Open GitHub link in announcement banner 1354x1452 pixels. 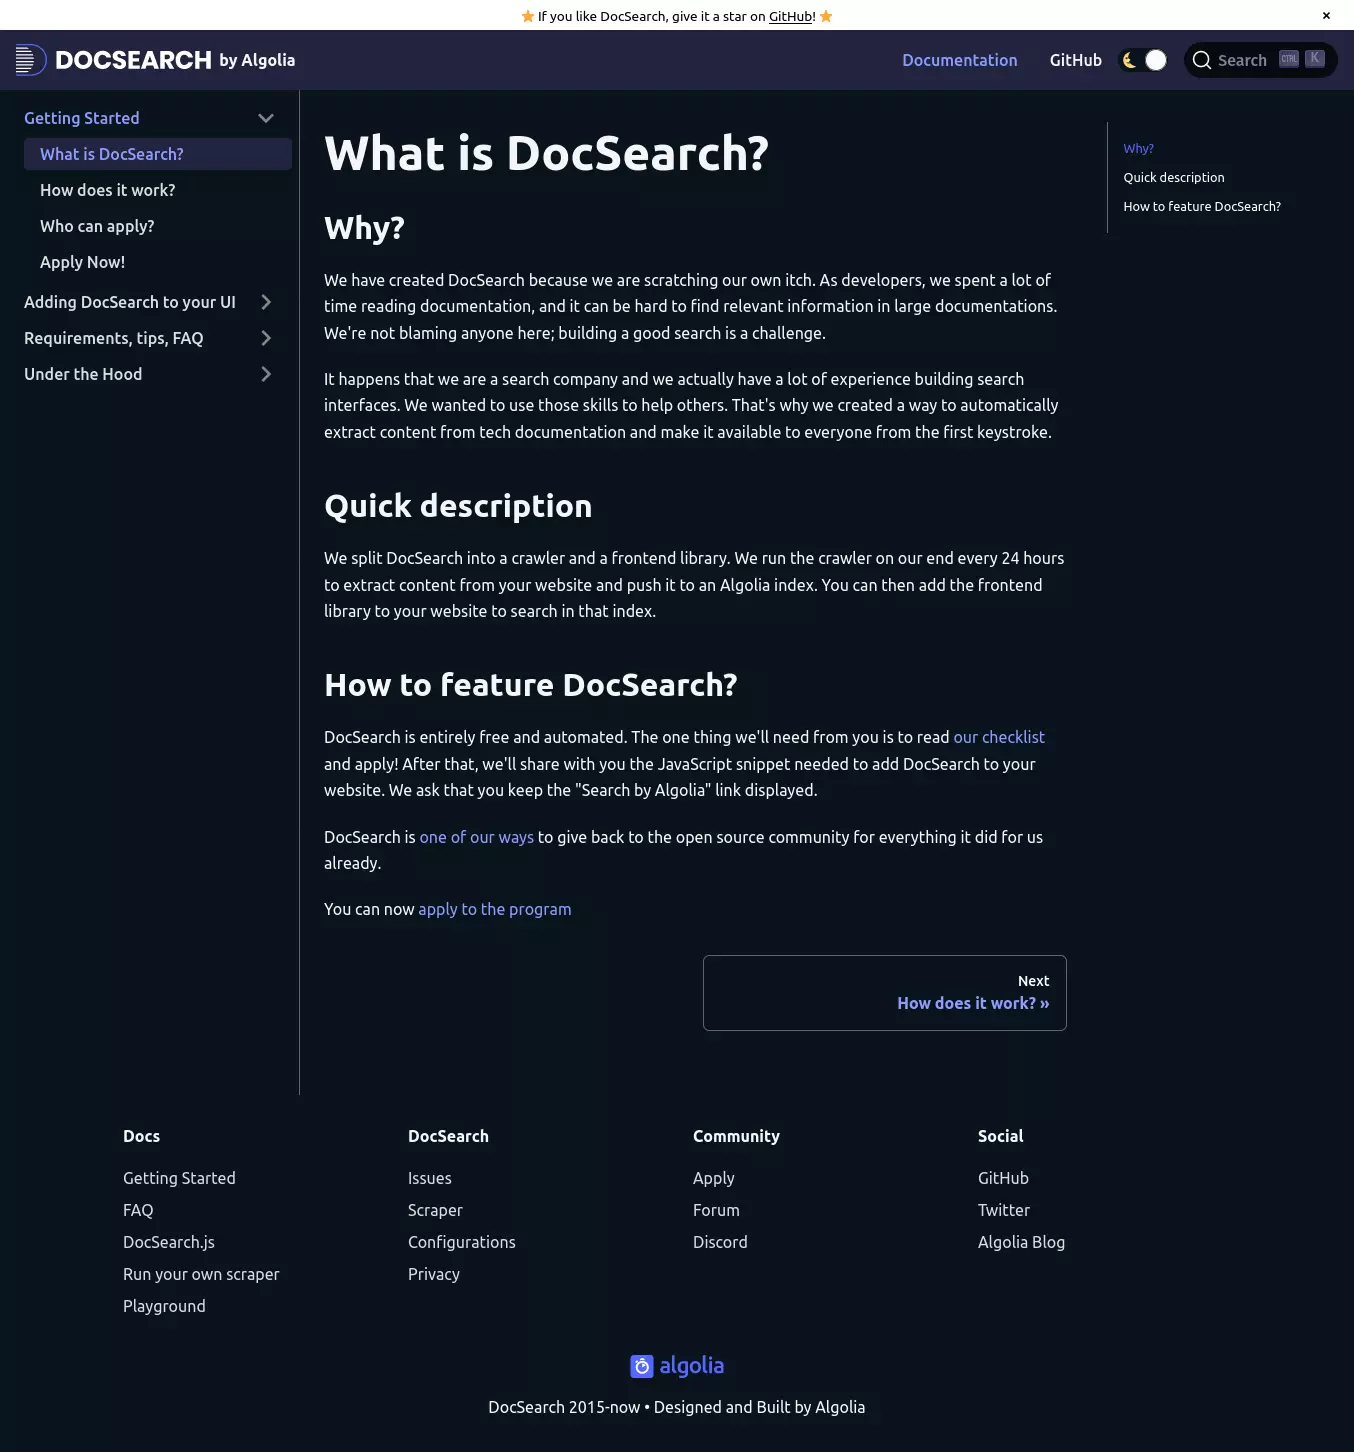click(791, 16)
